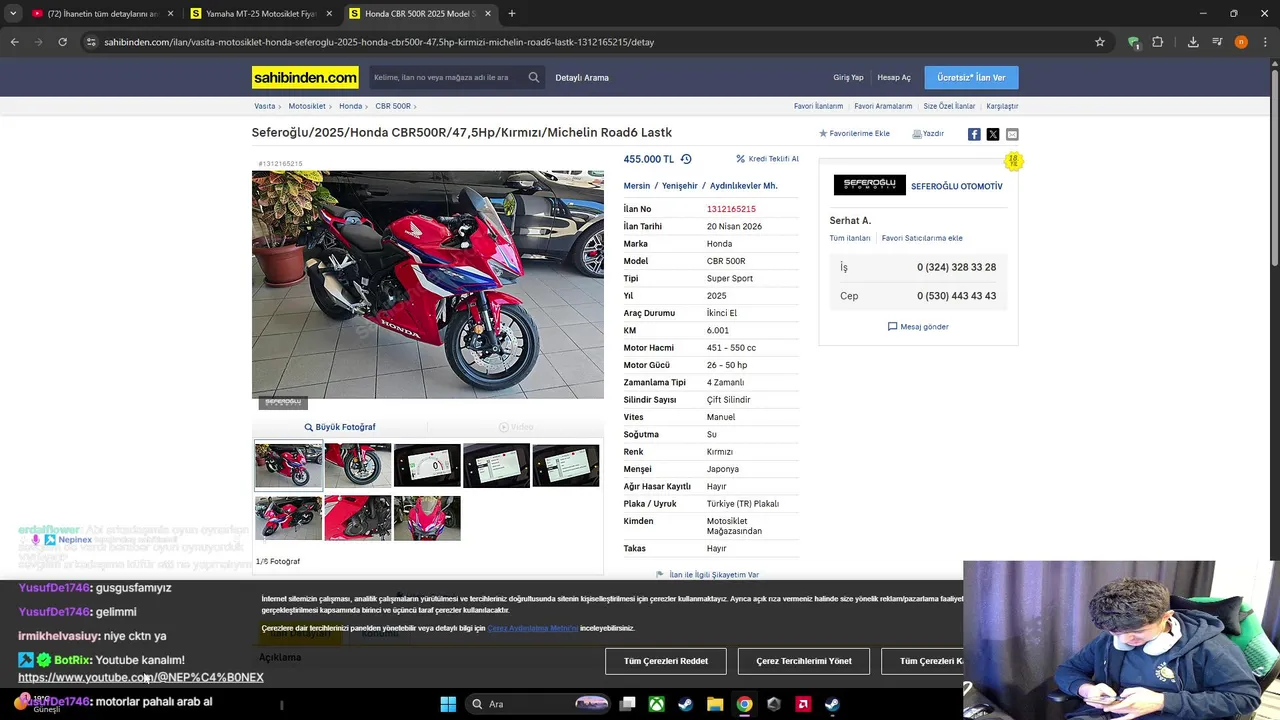1280x720 pixels.
Task: Click Favori Satıcılarıma ekle link
Action: [922, 238]
